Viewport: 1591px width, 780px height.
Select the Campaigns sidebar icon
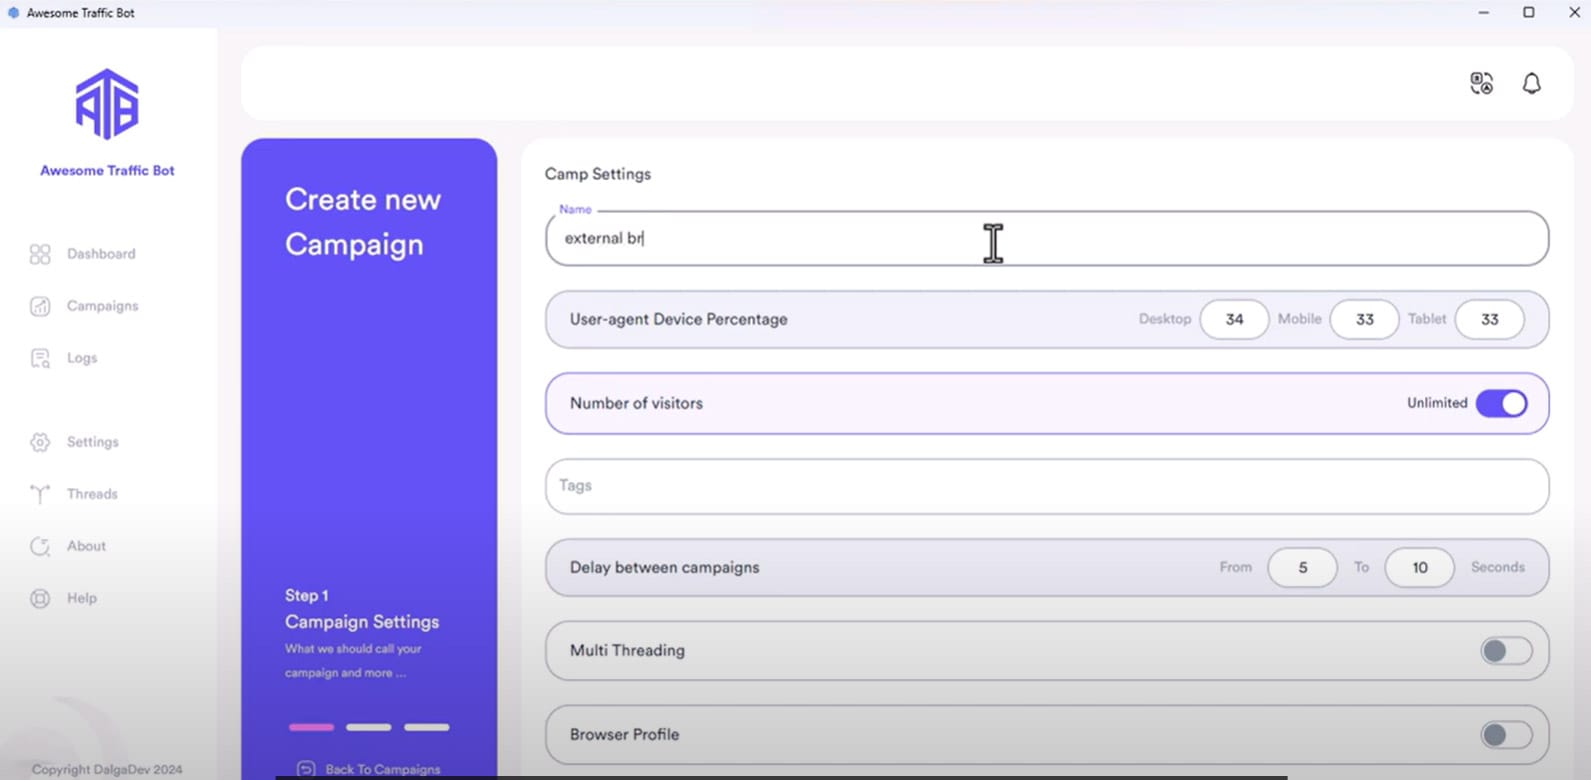(40, 306)
